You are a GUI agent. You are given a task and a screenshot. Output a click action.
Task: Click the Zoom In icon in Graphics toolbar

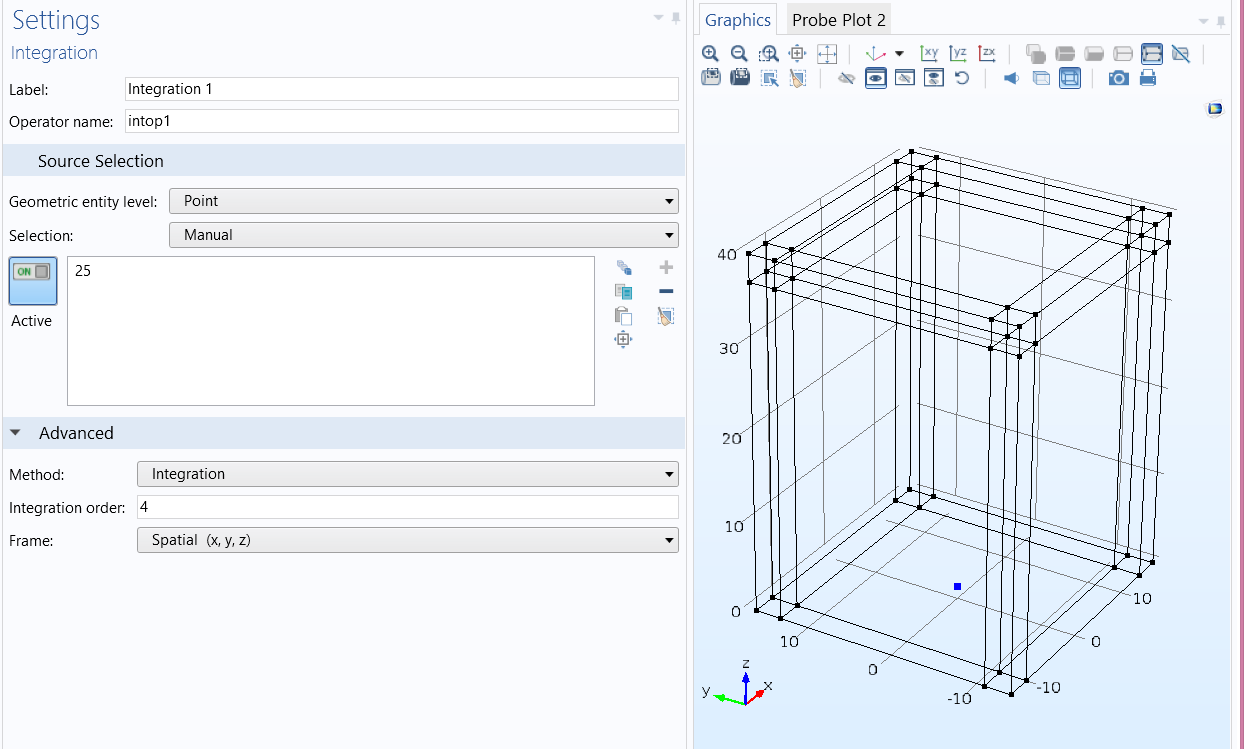[710, 54]
